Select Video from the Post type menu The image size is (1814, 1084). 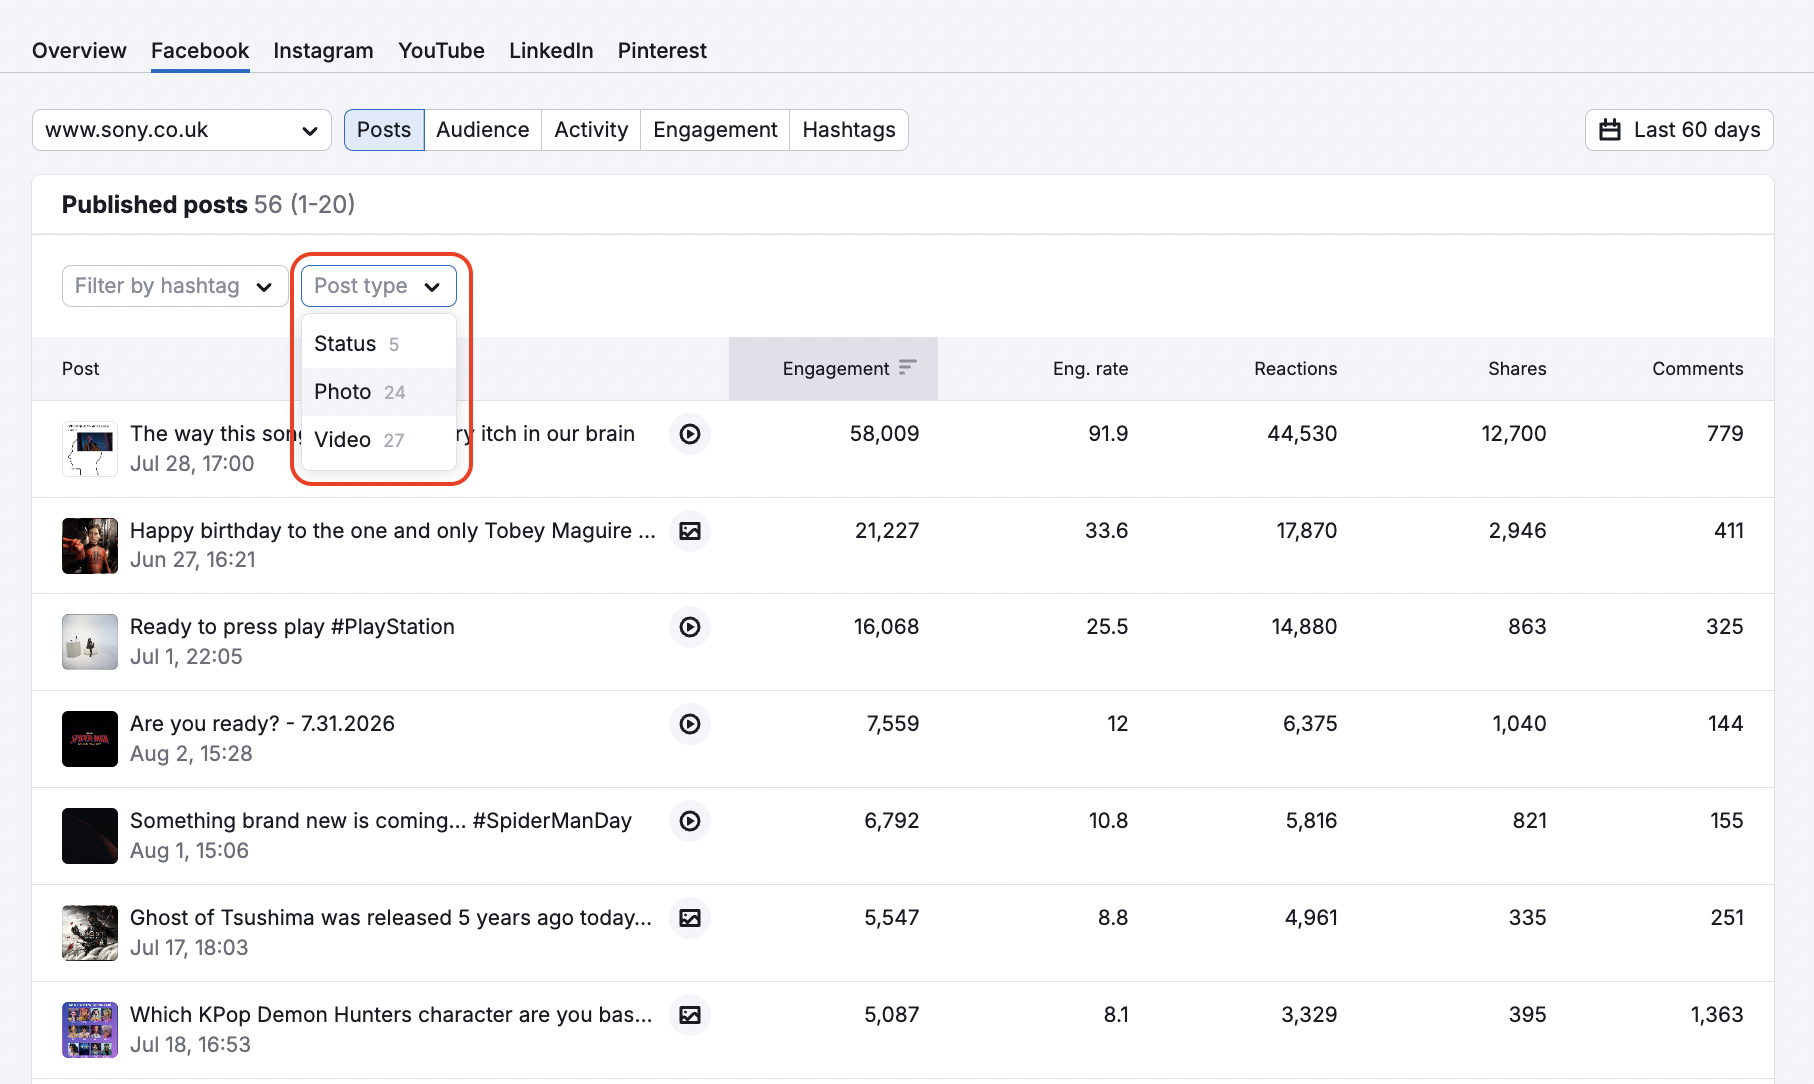(x=341, y=440)
